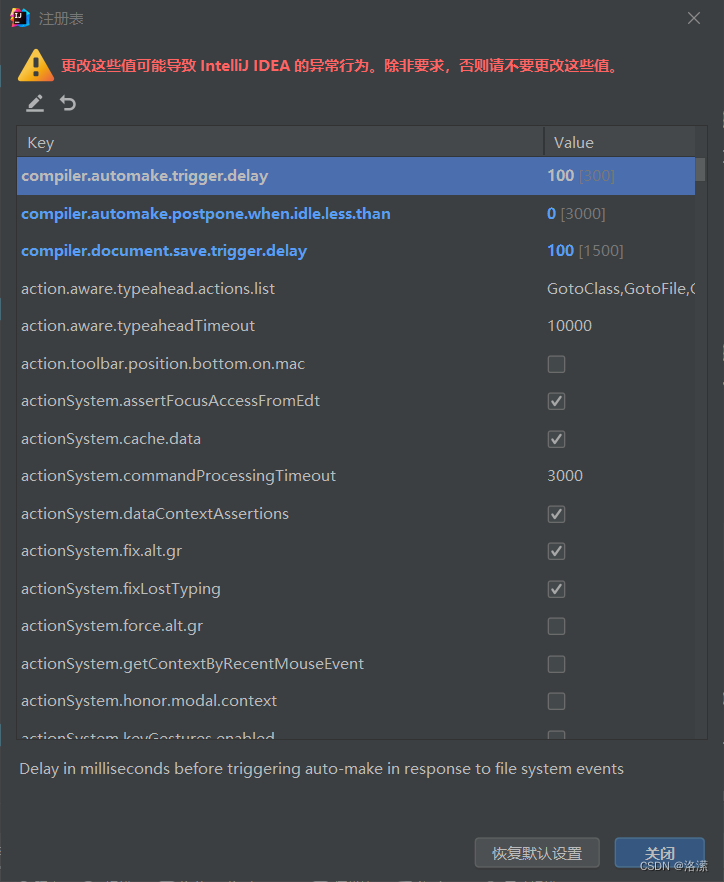
Task: Click the 3000 commandProcessingTimeout value
Action: (565, 476)
